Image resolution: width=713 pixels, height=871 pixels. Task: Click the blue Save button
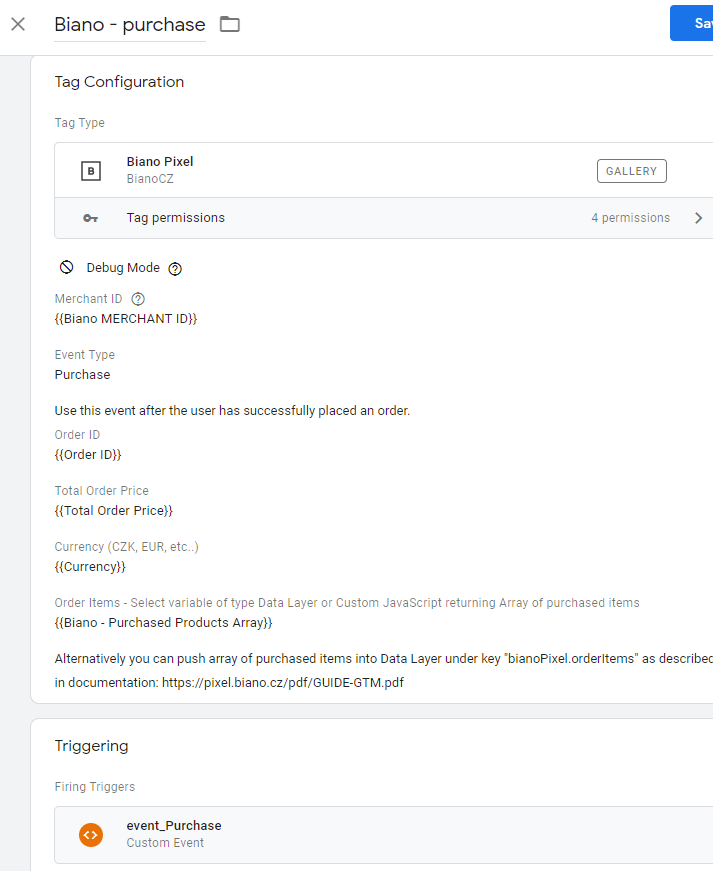pos(692,23)
